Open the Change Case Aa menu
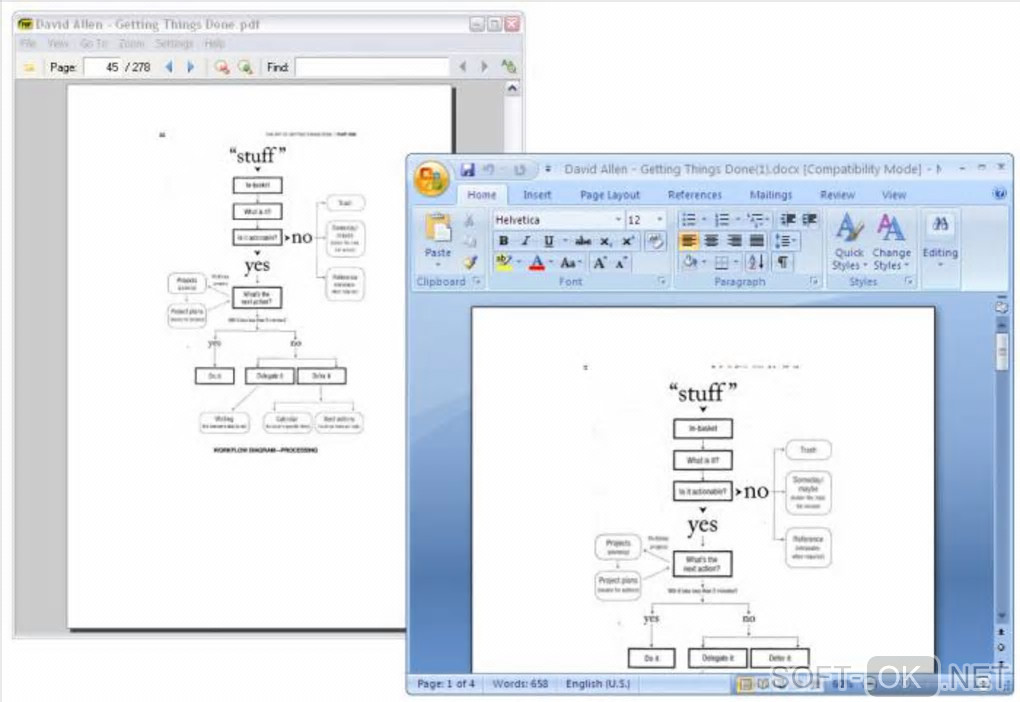This screenshot has width=1020, height=702. point(570,263)
